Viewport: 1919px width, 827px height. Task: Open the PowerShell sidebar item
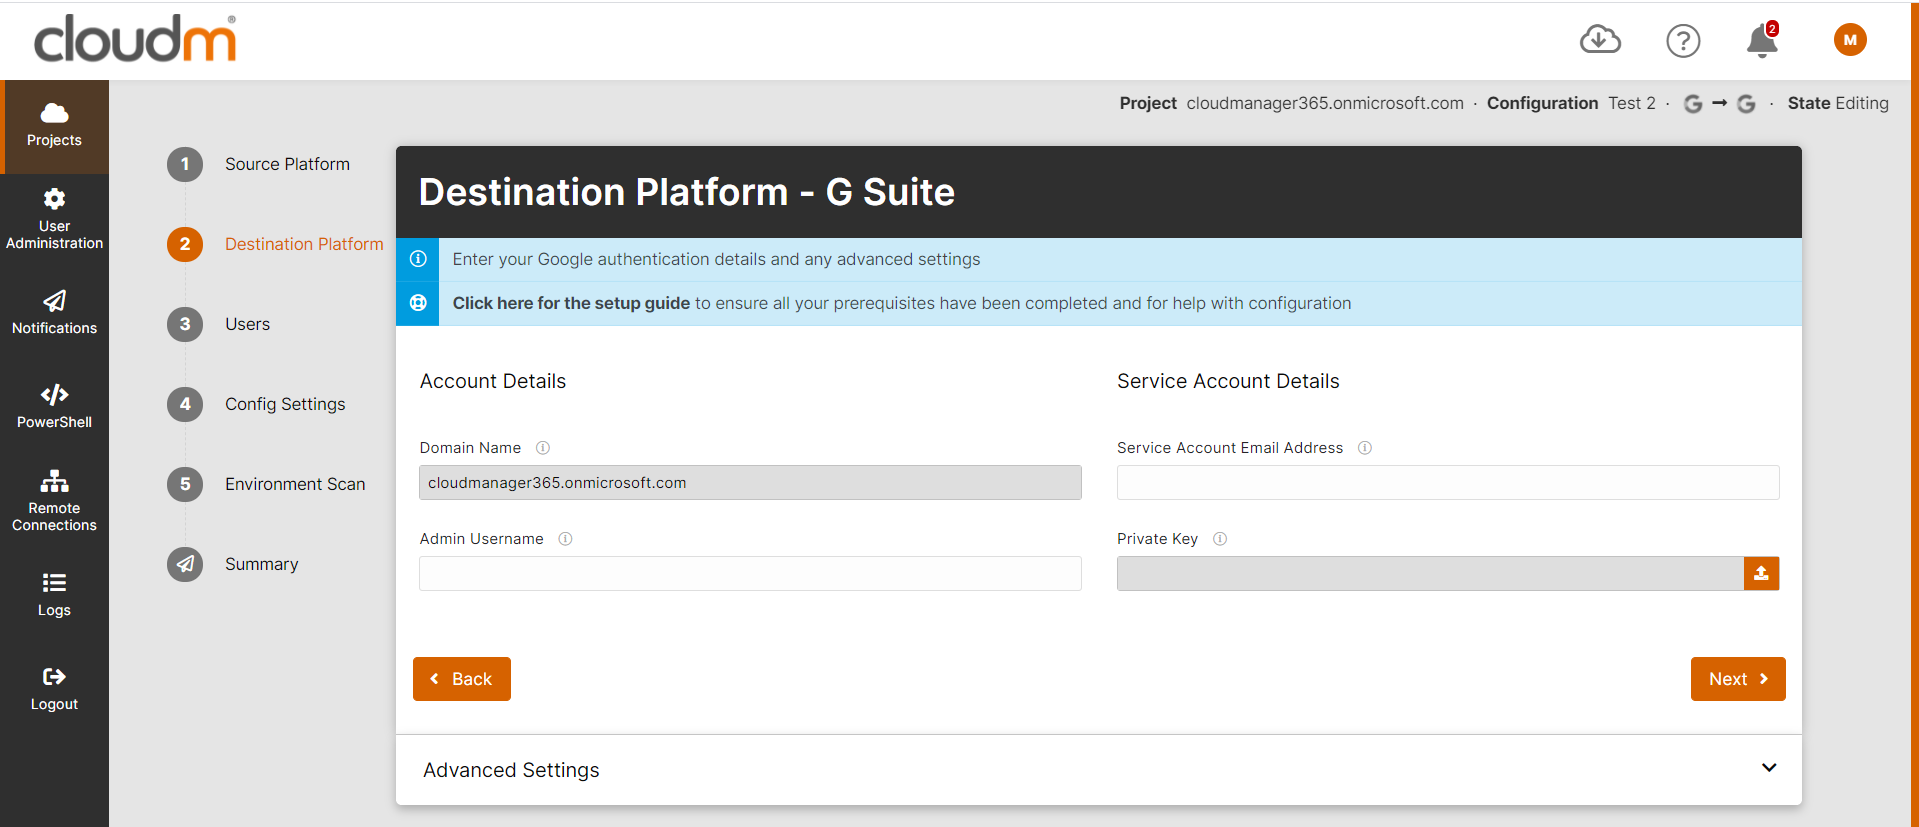pos(54,406)
